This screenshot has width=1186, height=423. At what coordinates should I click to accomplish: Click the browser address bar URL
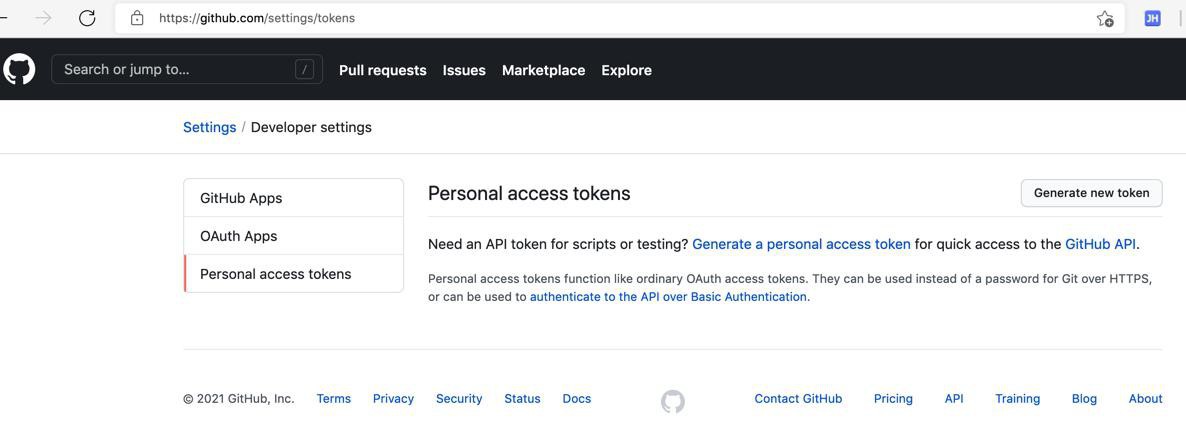(x=256, y=18)
